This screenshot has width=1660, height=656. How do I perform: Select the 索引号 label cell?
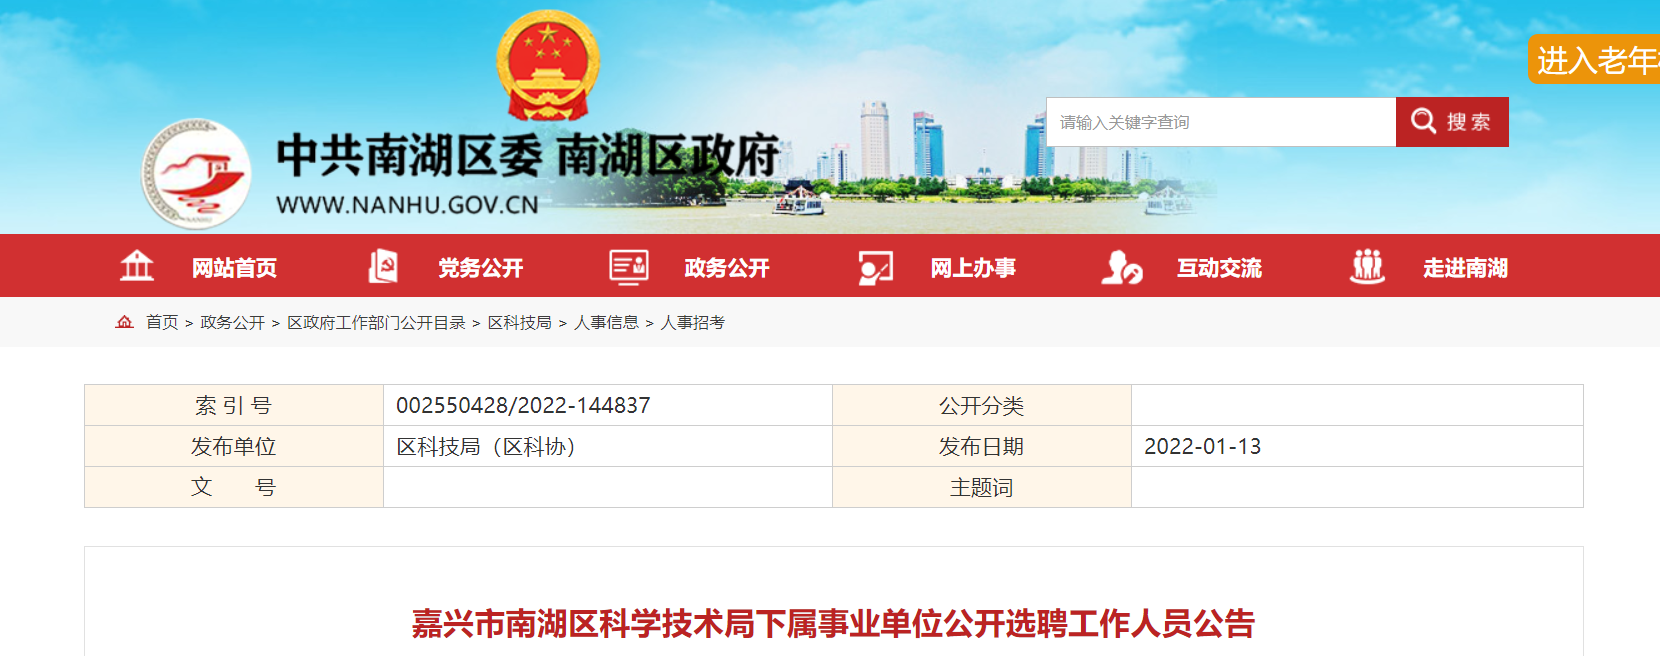click(x=234, y=405)
